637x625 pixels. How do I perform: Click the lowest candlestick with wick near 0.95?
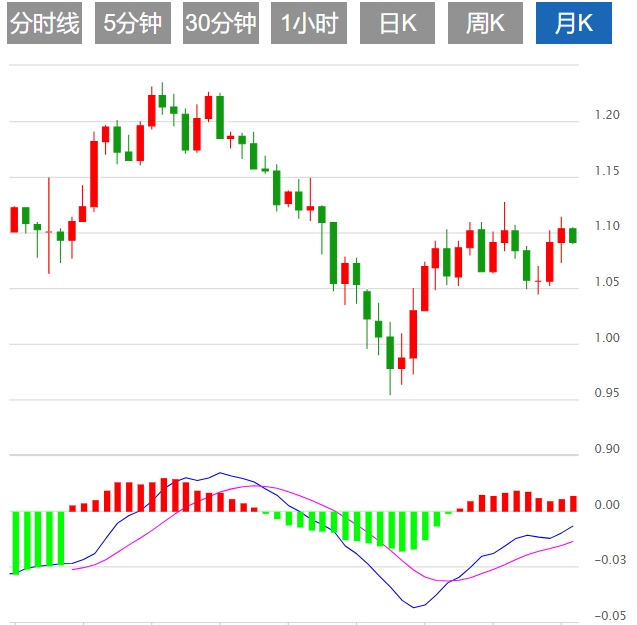(390, 353)
